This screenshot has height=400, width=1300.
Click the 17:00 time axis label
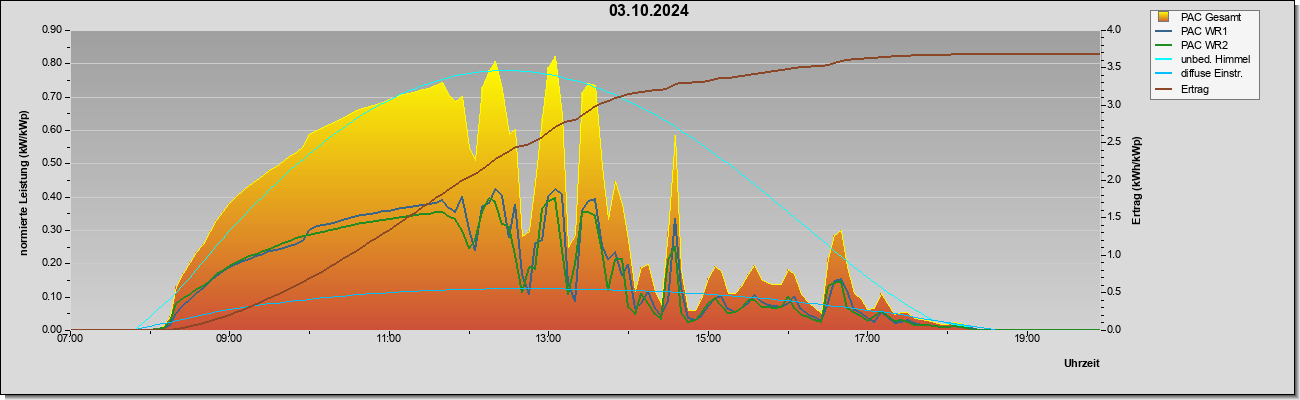(x=867, y=339)
